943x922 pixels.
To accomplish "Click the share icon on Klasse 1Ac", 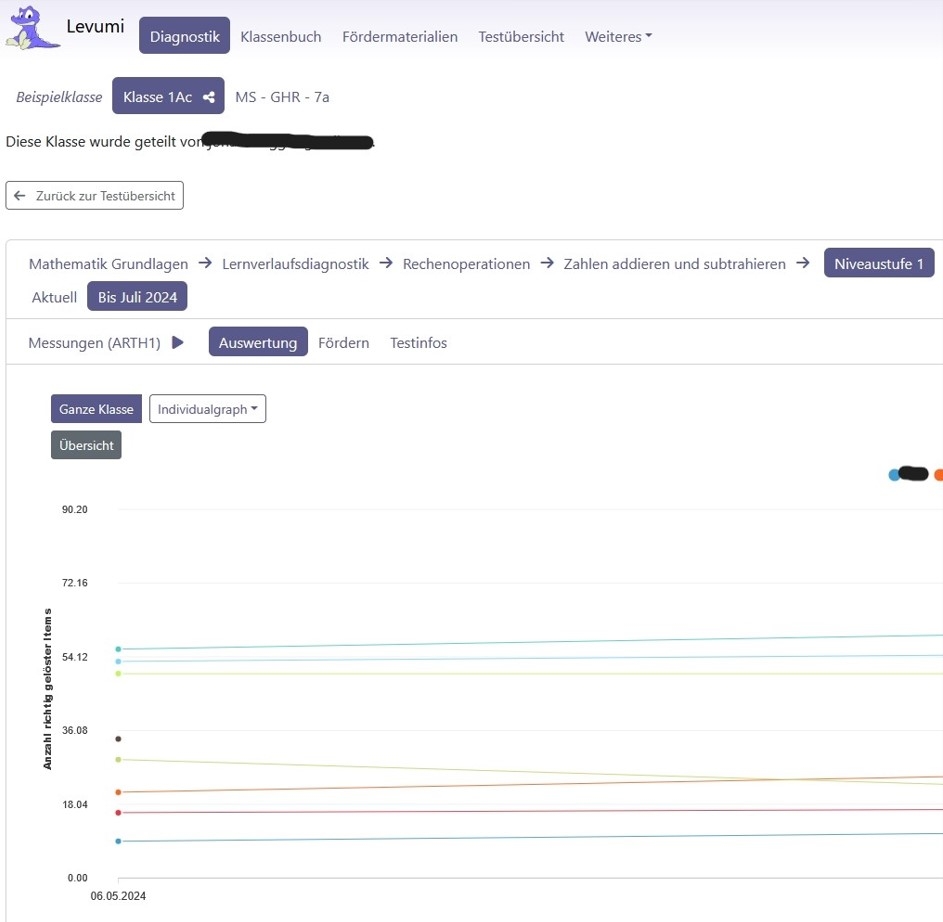I will 209,97.
